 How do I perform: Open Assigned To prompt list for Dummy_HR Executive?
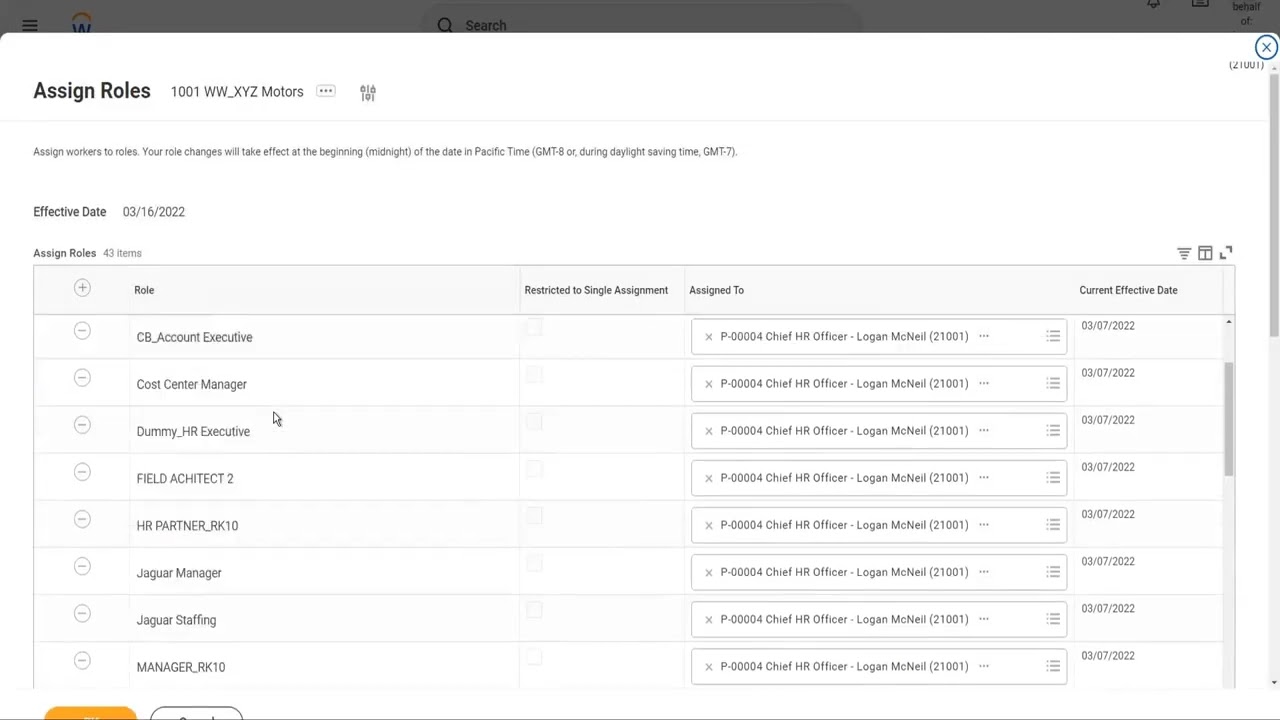[1053, 431]
